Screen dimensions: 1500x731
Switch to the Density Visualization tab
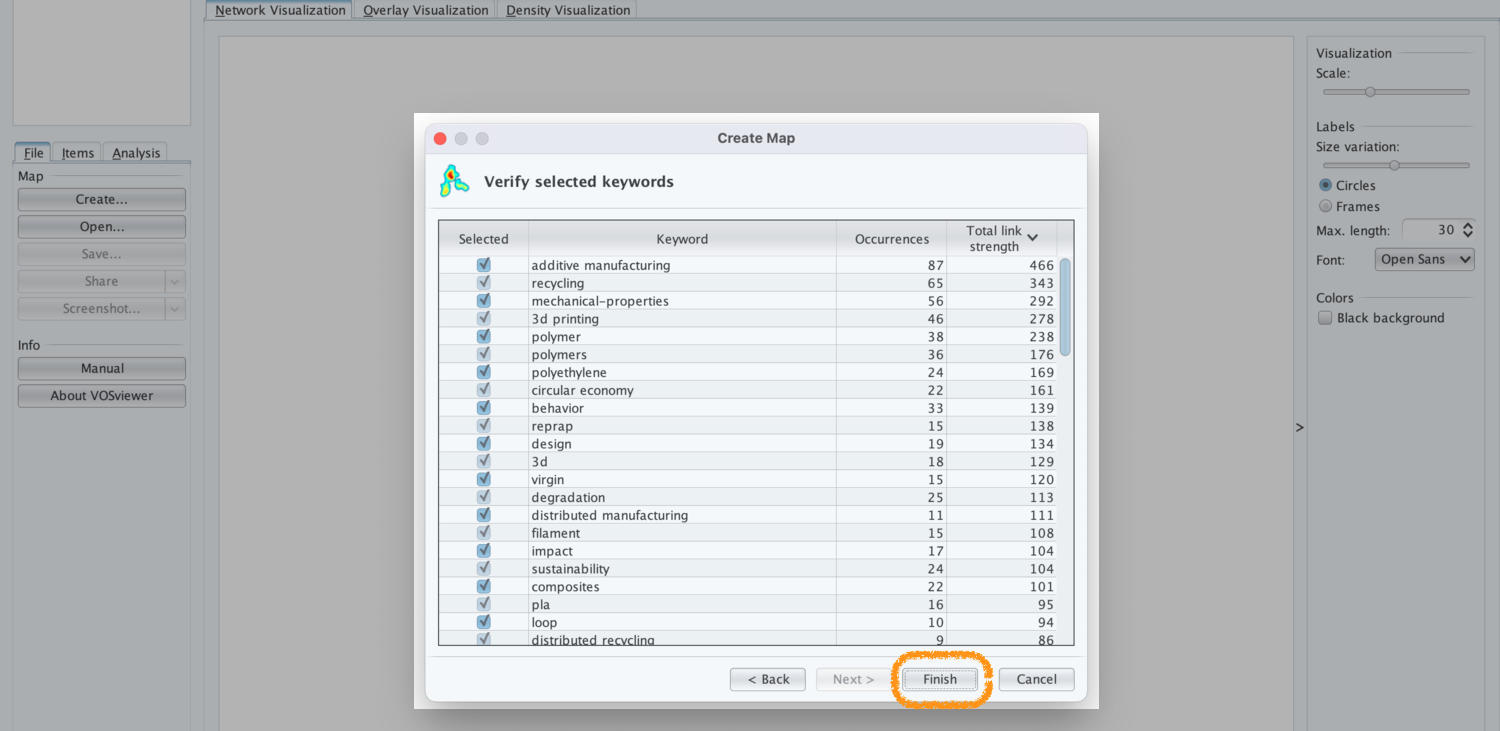(x=567, y=10)
